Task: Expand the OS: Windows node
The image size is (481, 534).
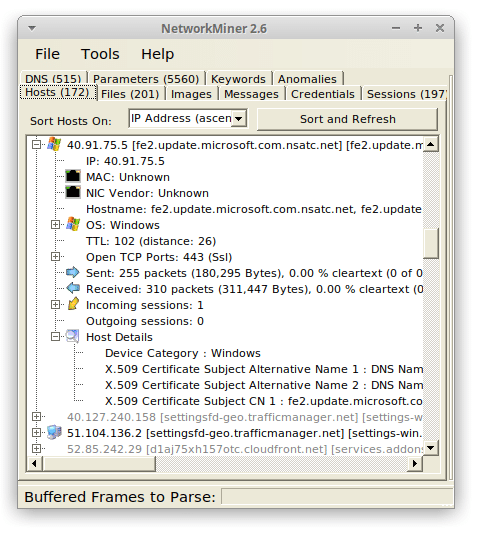Action: 55,225
